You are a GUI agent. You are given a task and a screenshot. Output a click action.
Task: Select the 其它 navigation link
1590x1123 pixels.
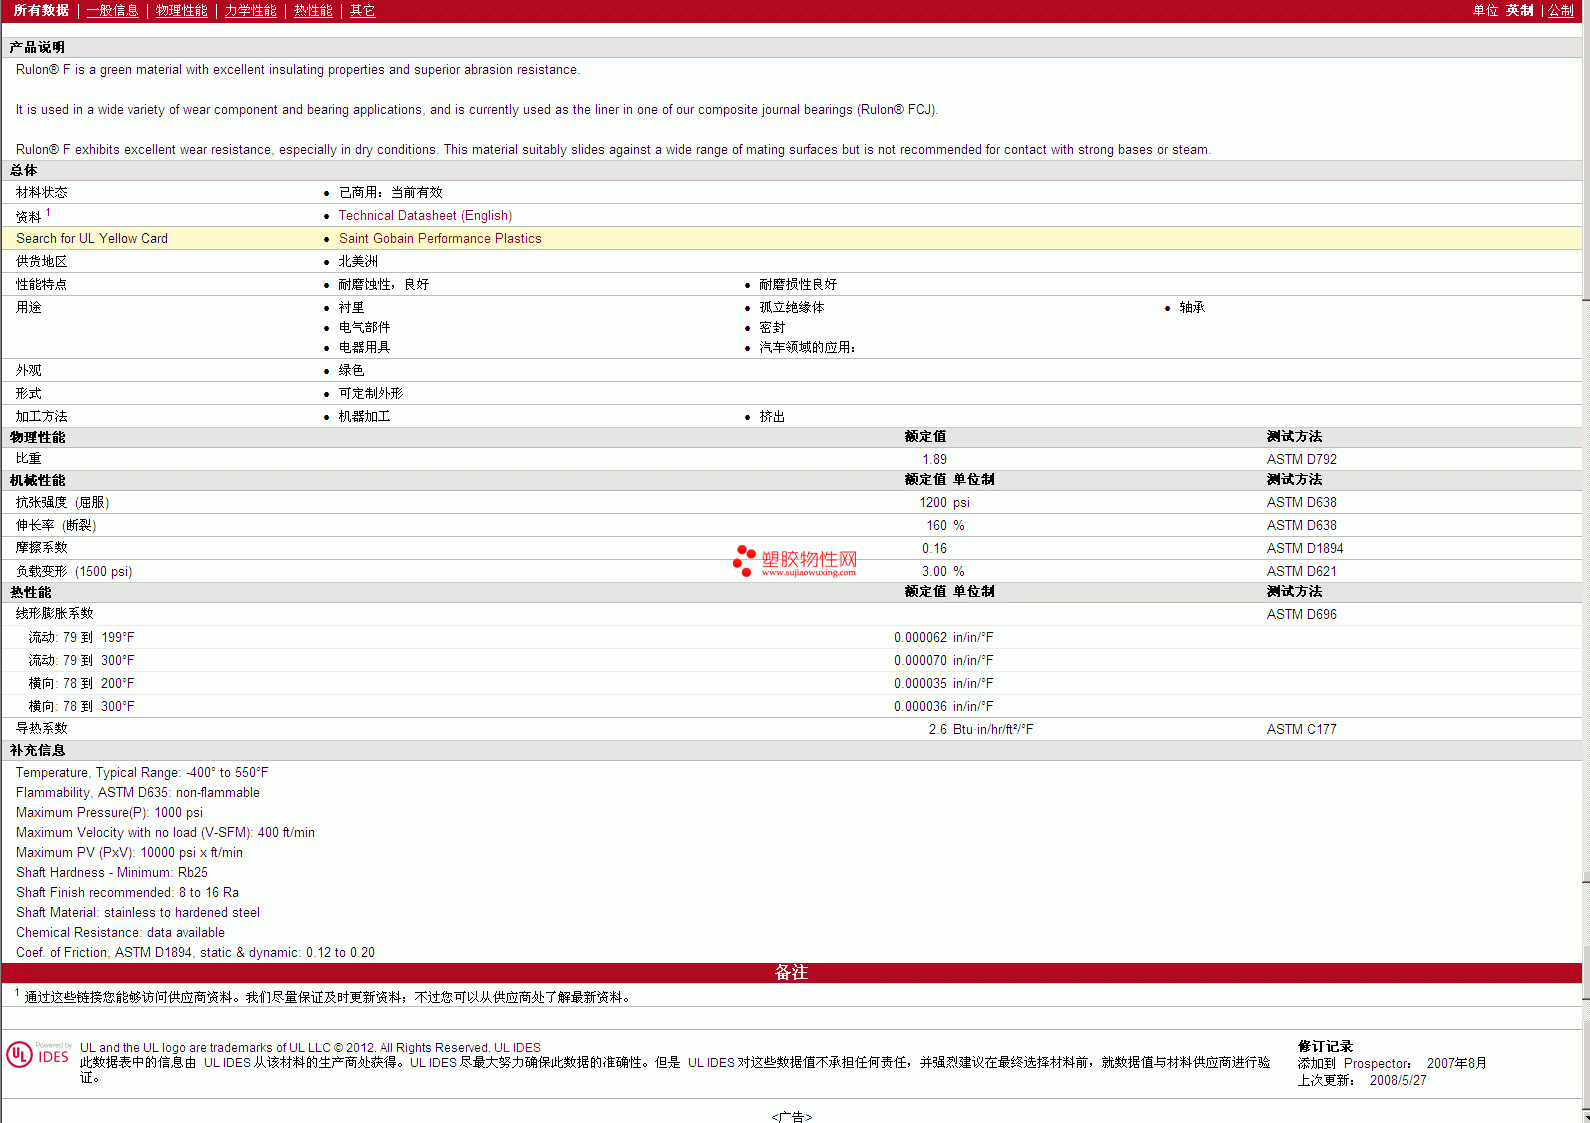(x=362, y=10)
